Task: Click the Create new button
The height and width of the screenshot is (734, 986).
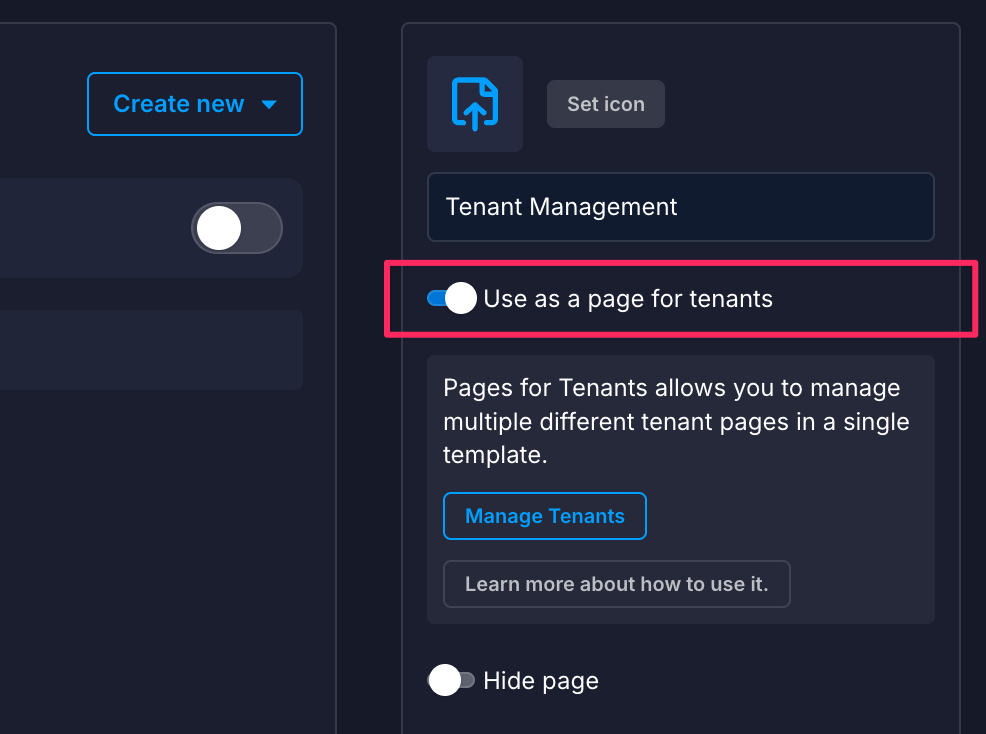Action: click(x=195, y=104)
